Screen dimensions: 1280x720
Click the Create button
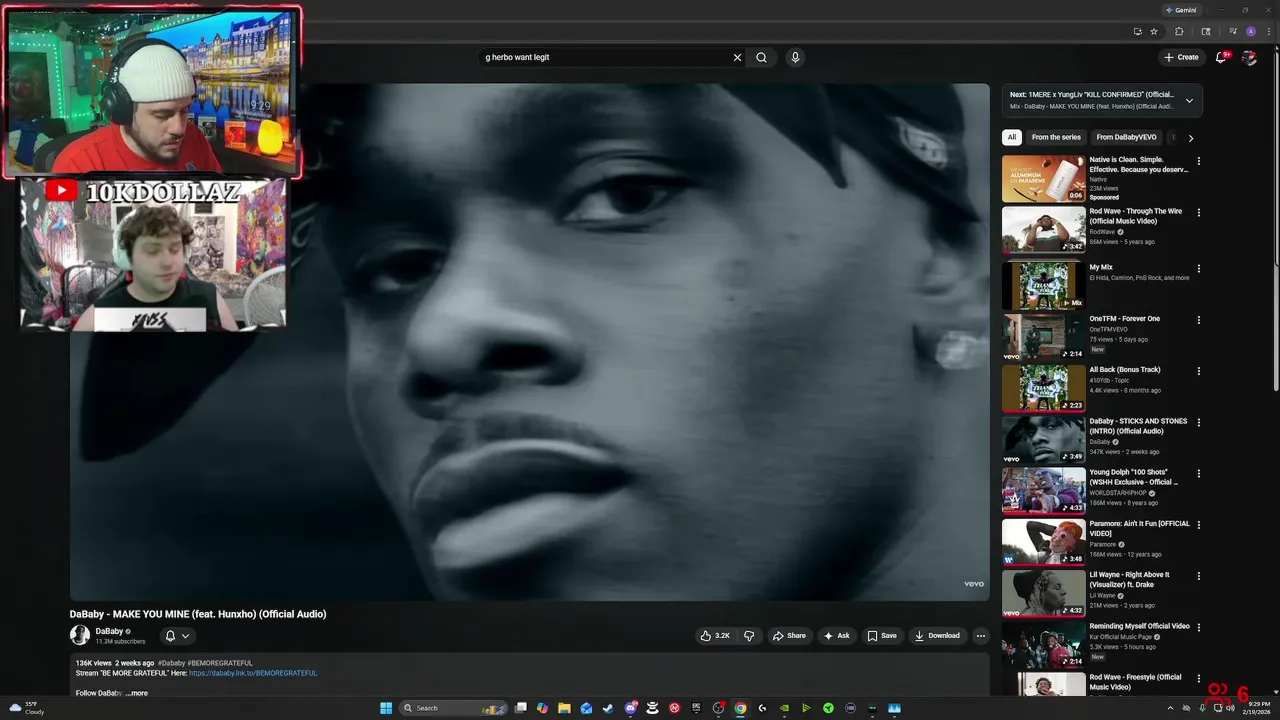[x=1181, y=57]
